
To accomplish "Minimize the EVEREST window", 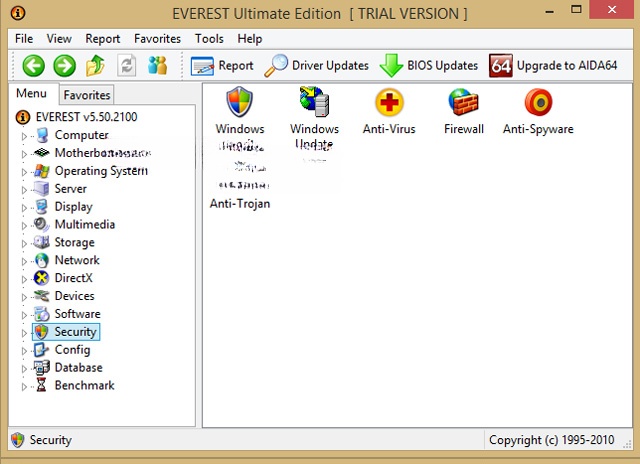I will [549, 11].
